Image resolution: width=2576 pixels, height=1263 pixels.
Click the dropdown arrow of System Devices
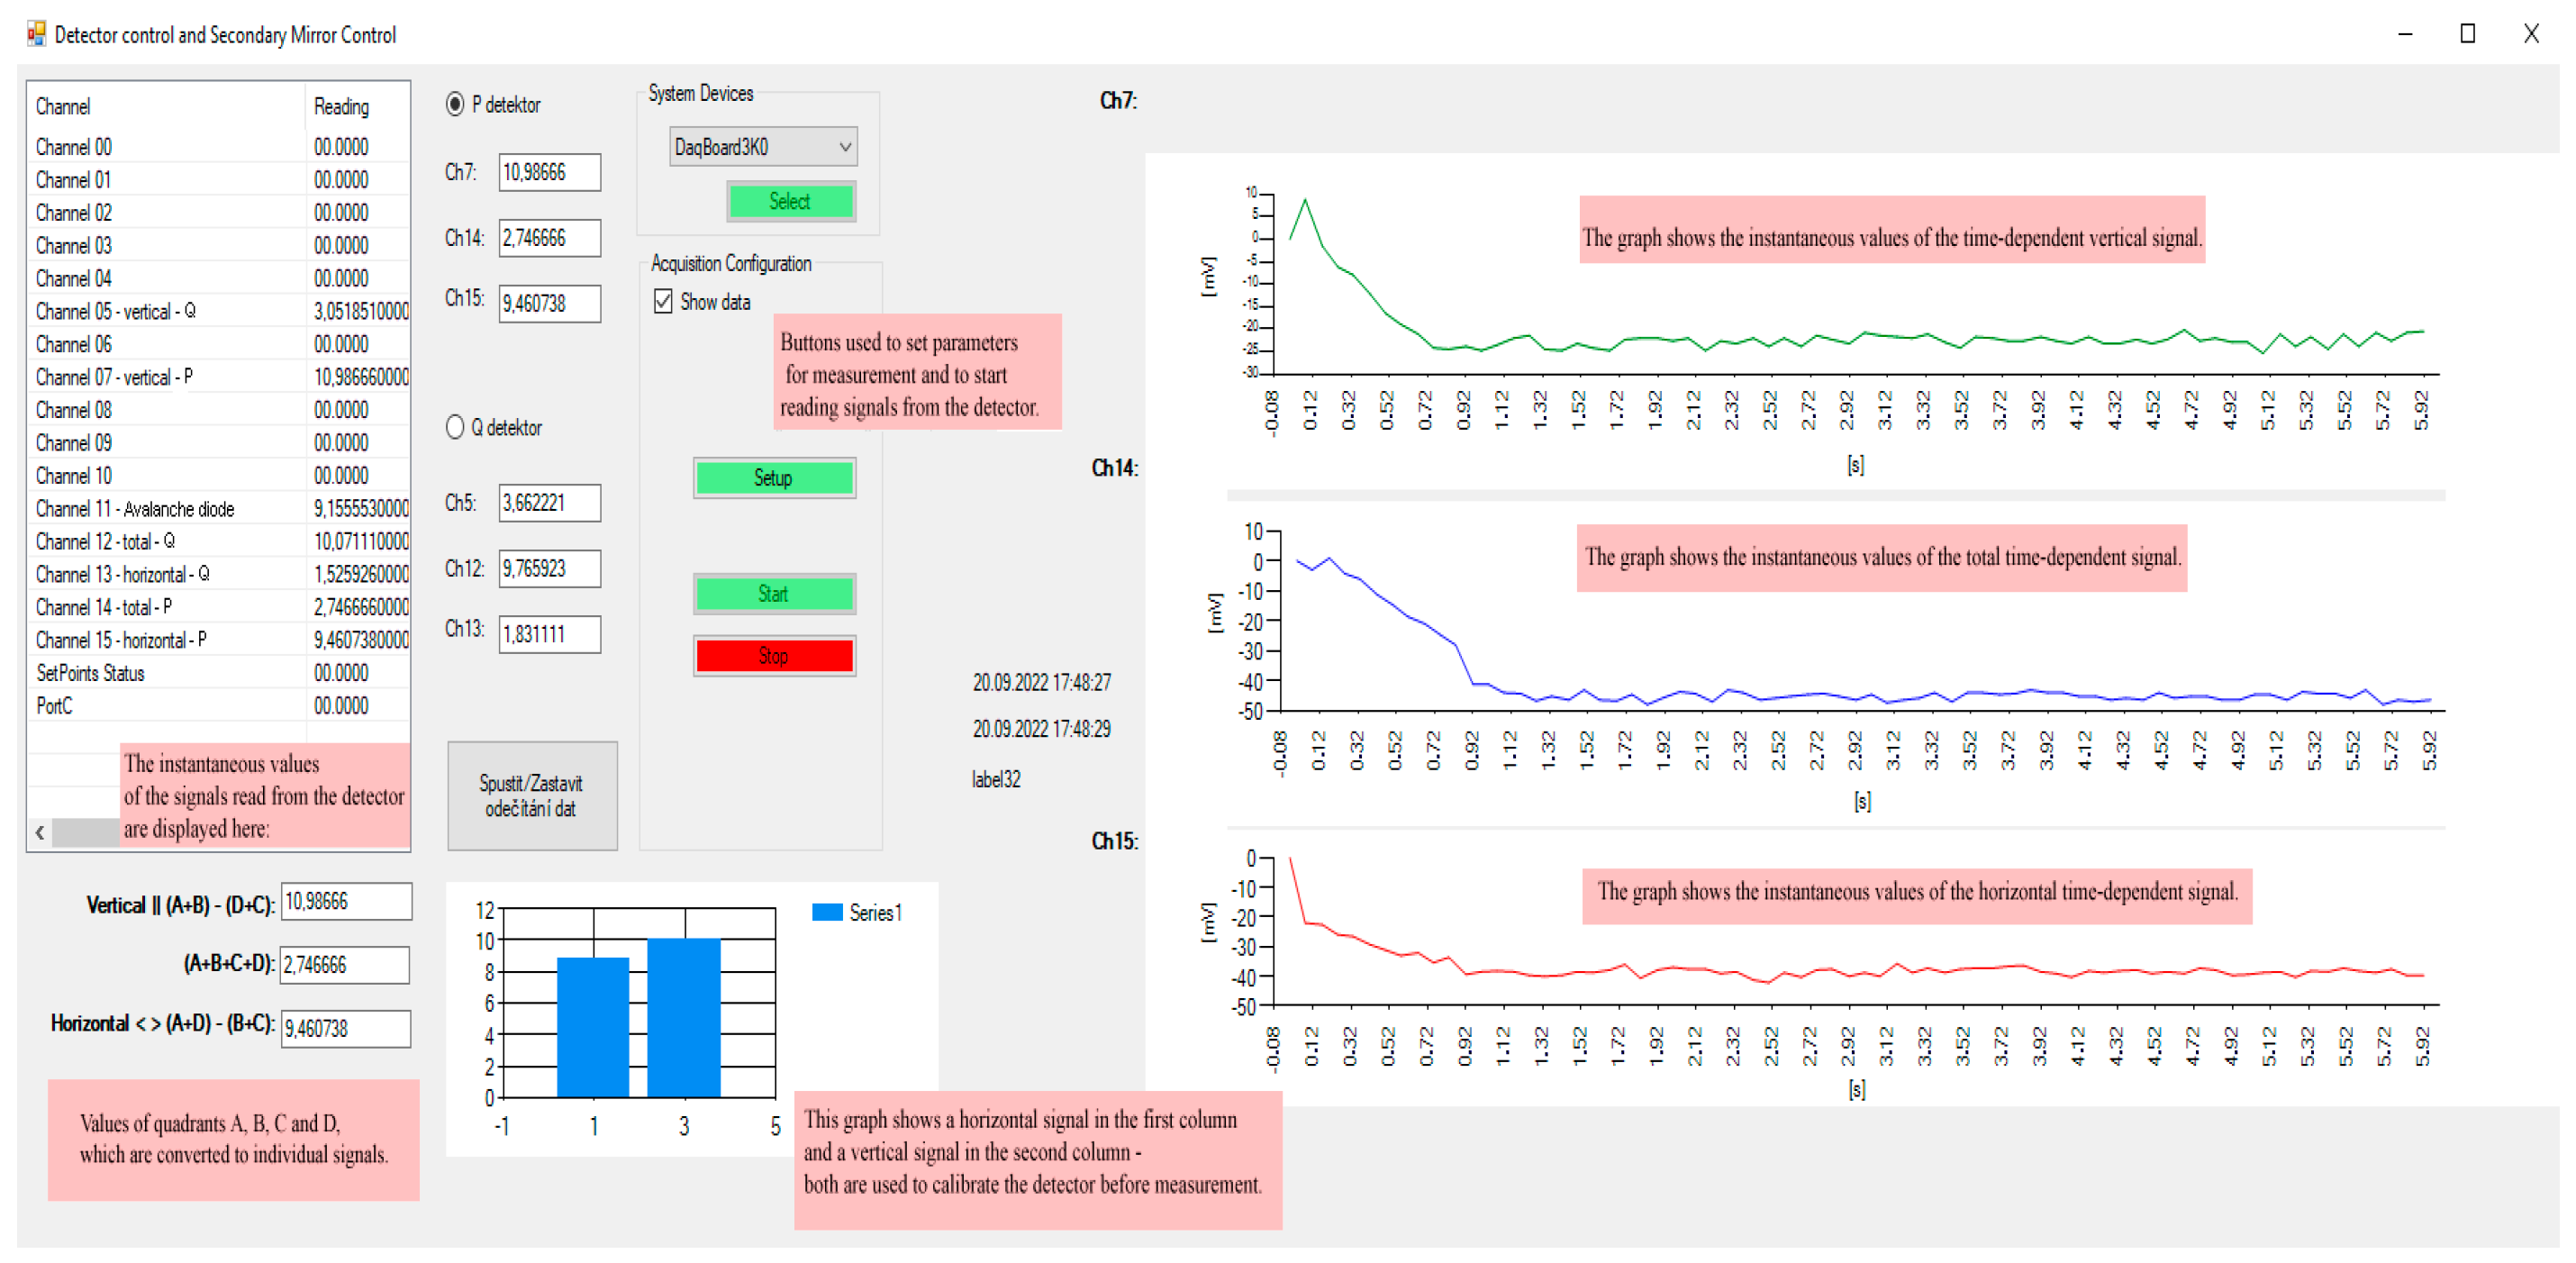845,148
